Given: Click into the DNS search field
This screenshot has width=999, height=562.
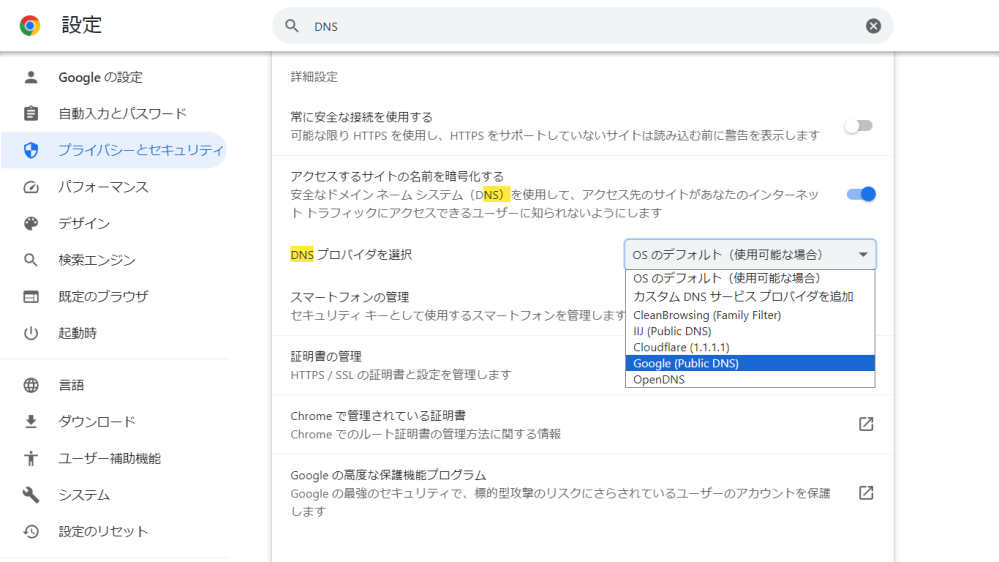Looking at the screenshot, I should 582,26.
